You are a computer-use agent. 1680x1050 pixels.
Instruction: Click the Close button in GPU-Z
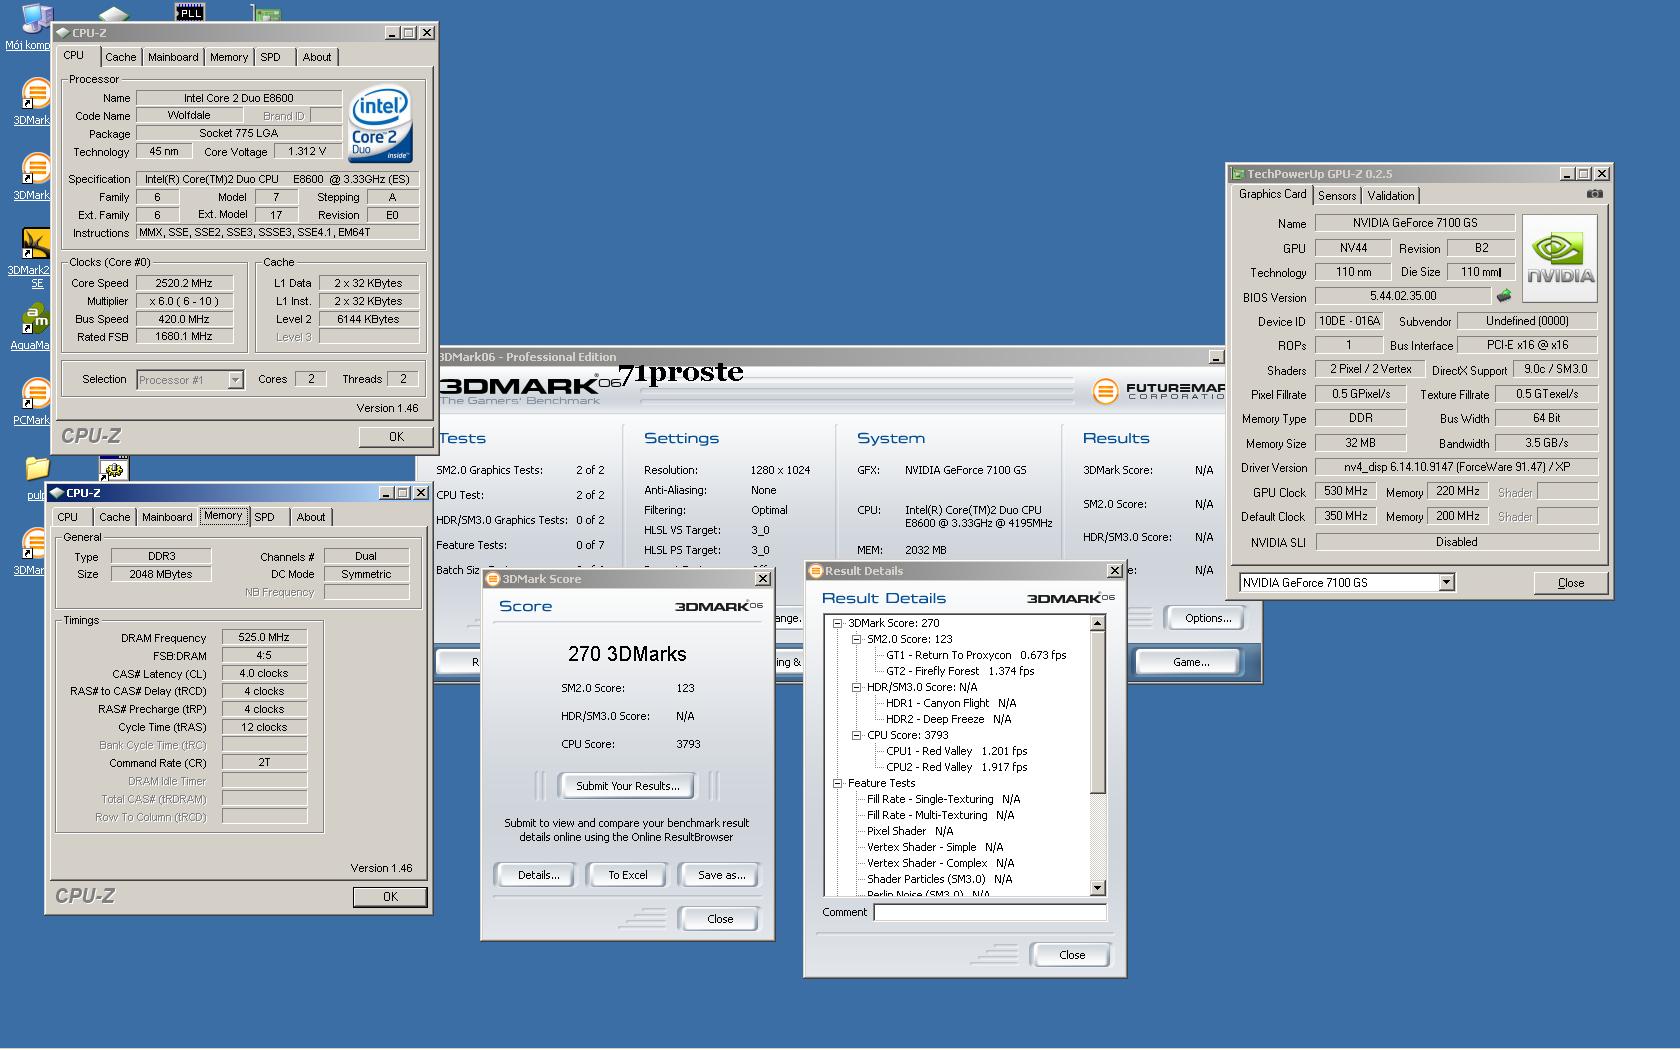pos(1571,583)
